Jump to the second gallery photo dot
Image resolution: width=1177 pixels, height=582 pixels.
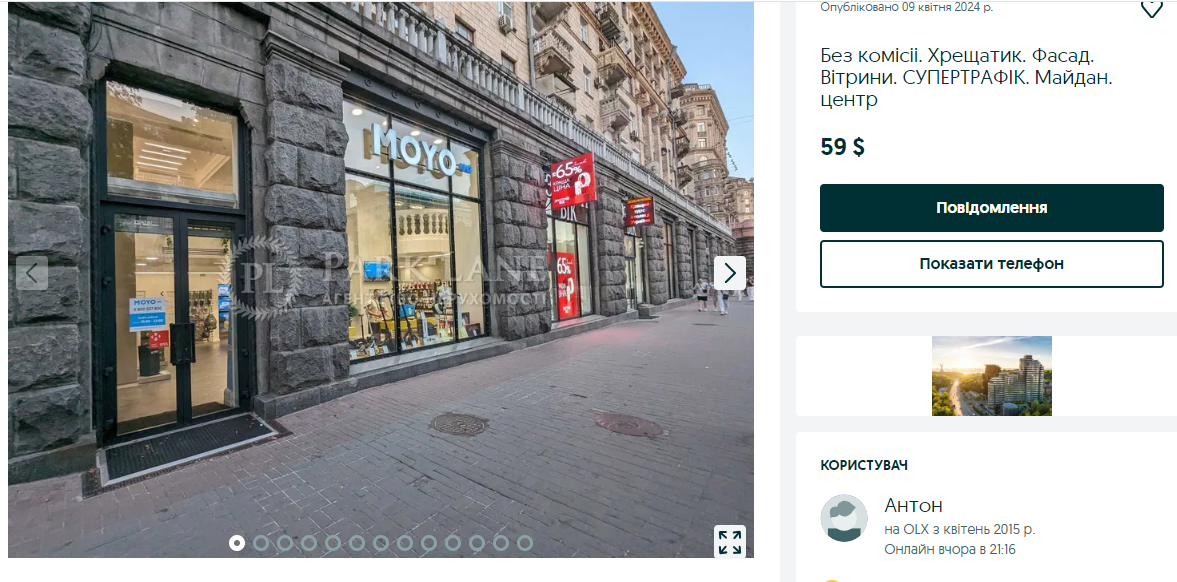coord(260,542)
